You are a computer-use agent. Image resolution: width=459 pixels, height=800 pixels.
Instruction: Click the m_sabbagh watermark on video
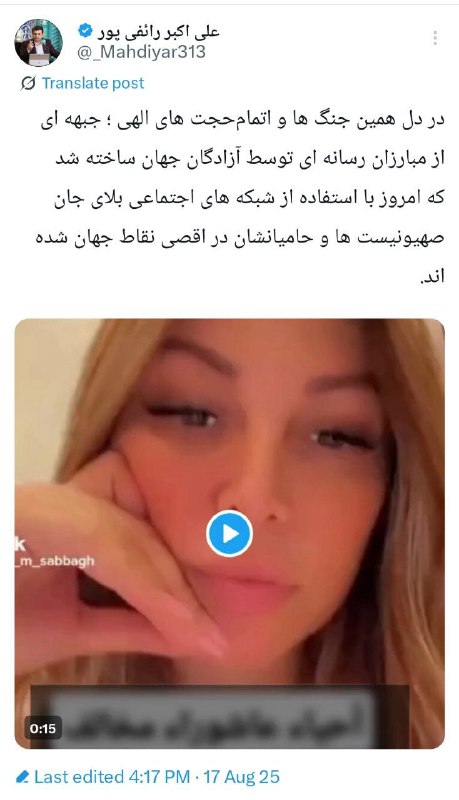coord(55,561)
